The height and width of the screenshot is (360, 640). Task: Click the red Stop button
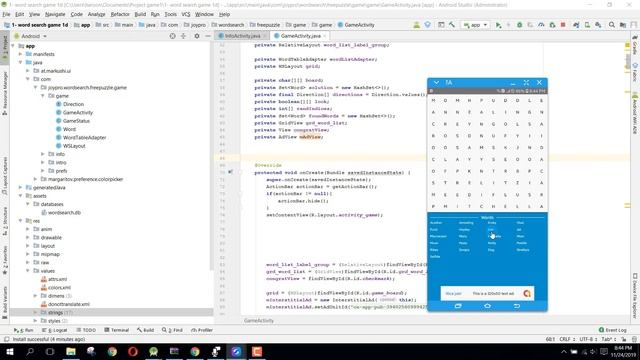563,25
